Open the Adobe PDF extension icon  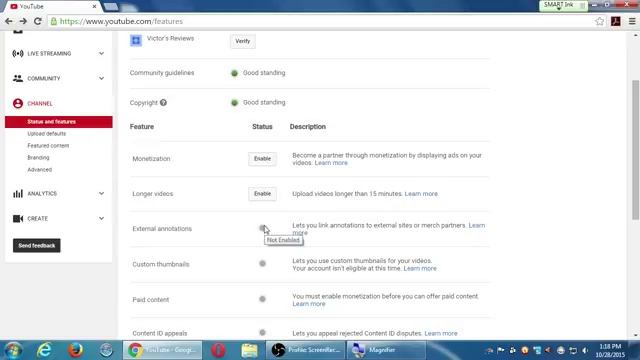616,21
